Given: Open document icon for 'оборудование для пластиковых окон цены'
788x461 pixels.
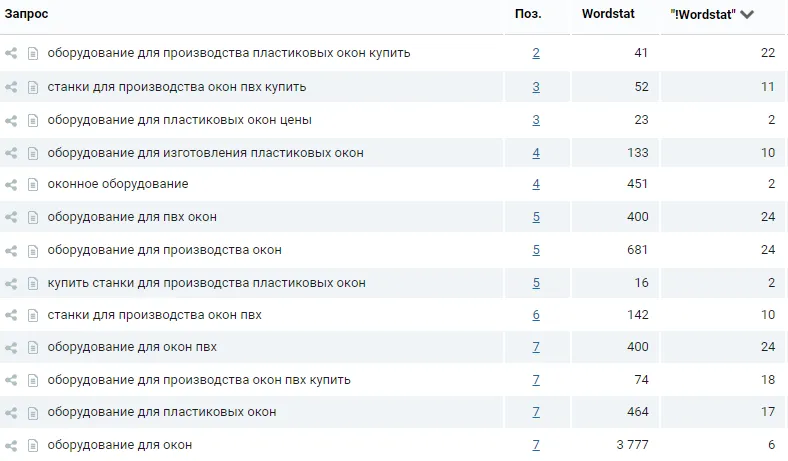Looking at the screenshot, I should coord(33,120).
